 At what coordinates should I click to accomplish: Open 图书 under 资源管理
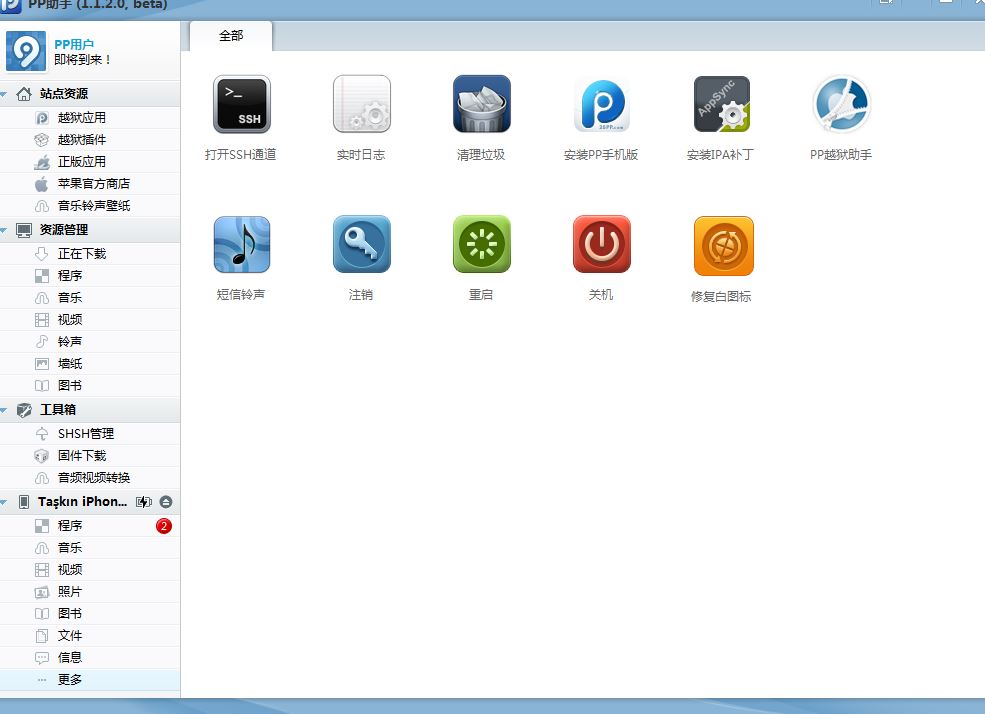click(90, 386)
